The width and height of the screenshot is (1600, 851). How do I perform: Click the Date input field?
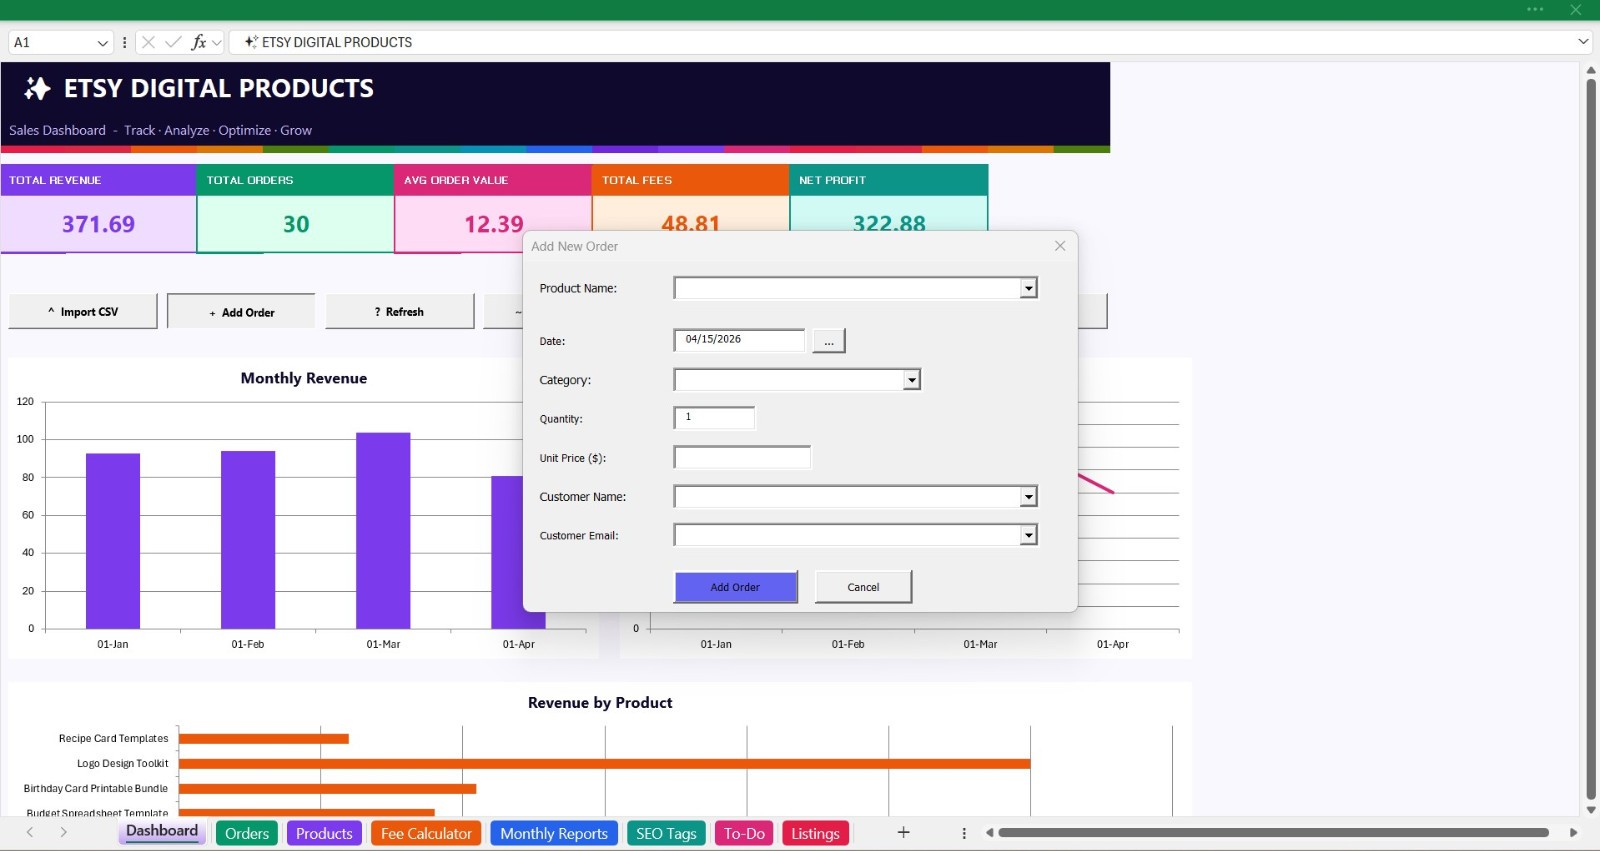740,340
